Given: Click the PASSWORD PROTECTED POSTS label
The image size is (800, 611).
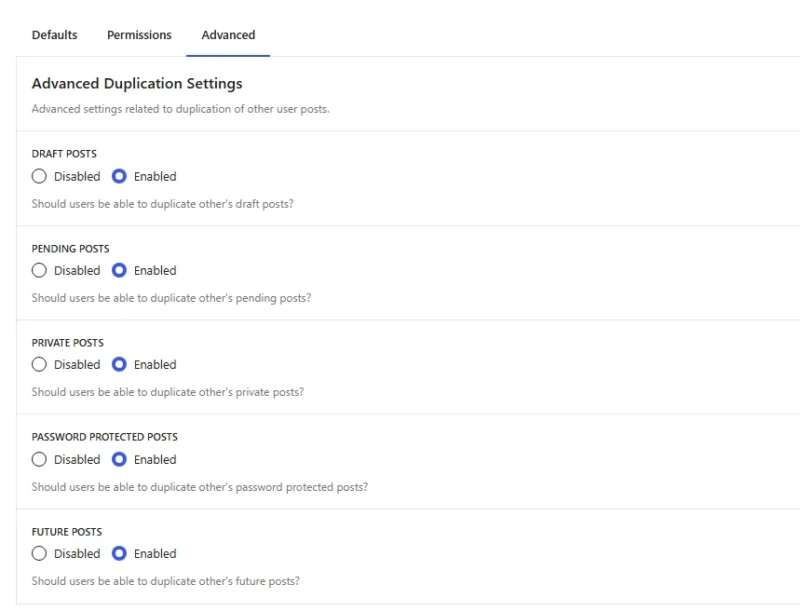Looking at the screenshot, I should [104, 437].
